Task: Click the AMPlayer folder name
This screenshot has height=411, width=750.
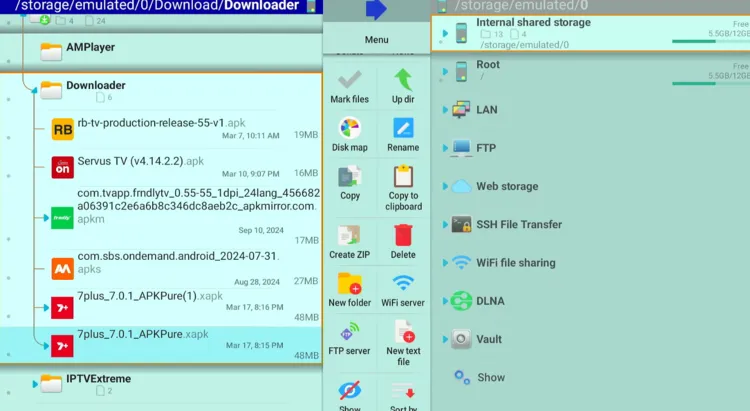Action: (x=90, y=47)
